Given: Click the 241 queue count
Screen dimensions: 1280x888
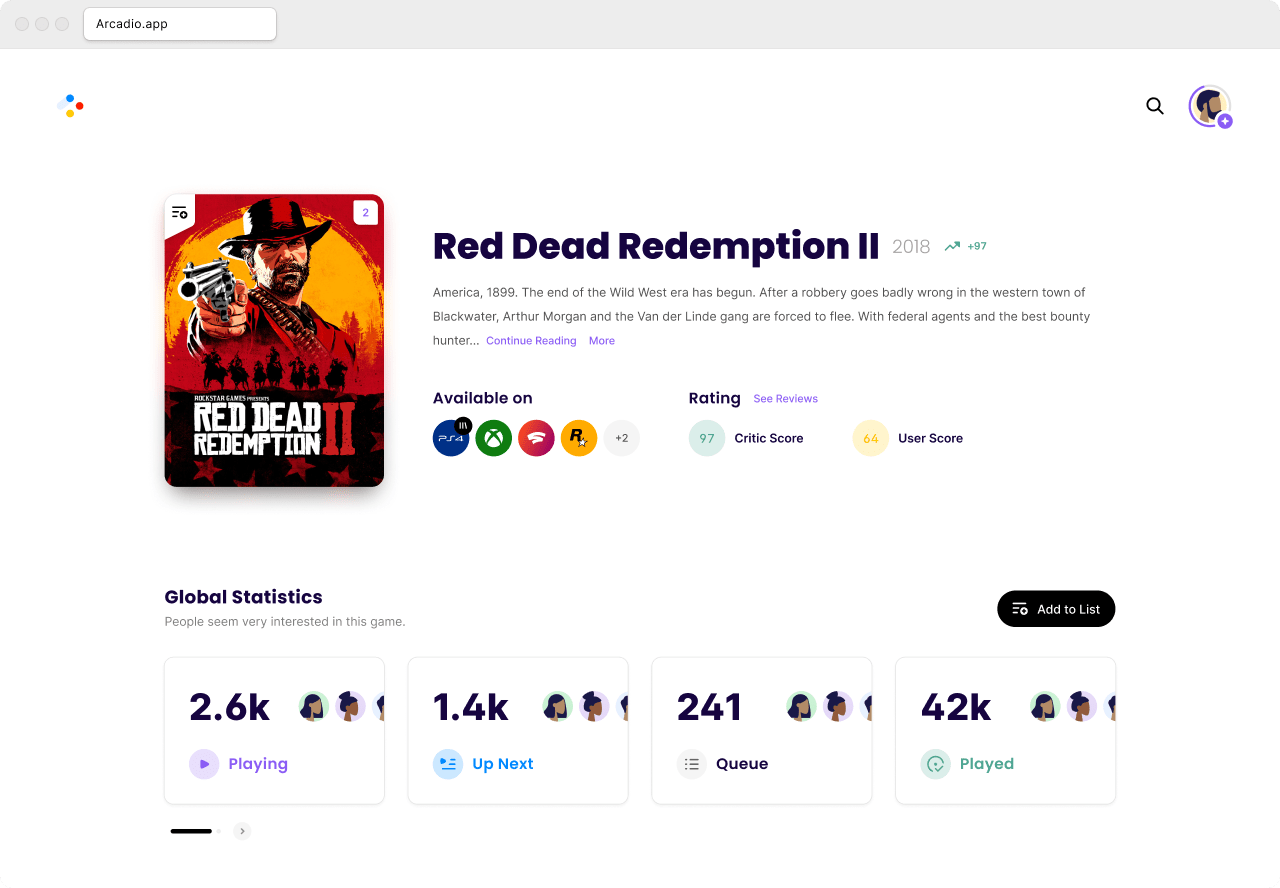Looking at the screenshot, I should [x=709, y=707].
